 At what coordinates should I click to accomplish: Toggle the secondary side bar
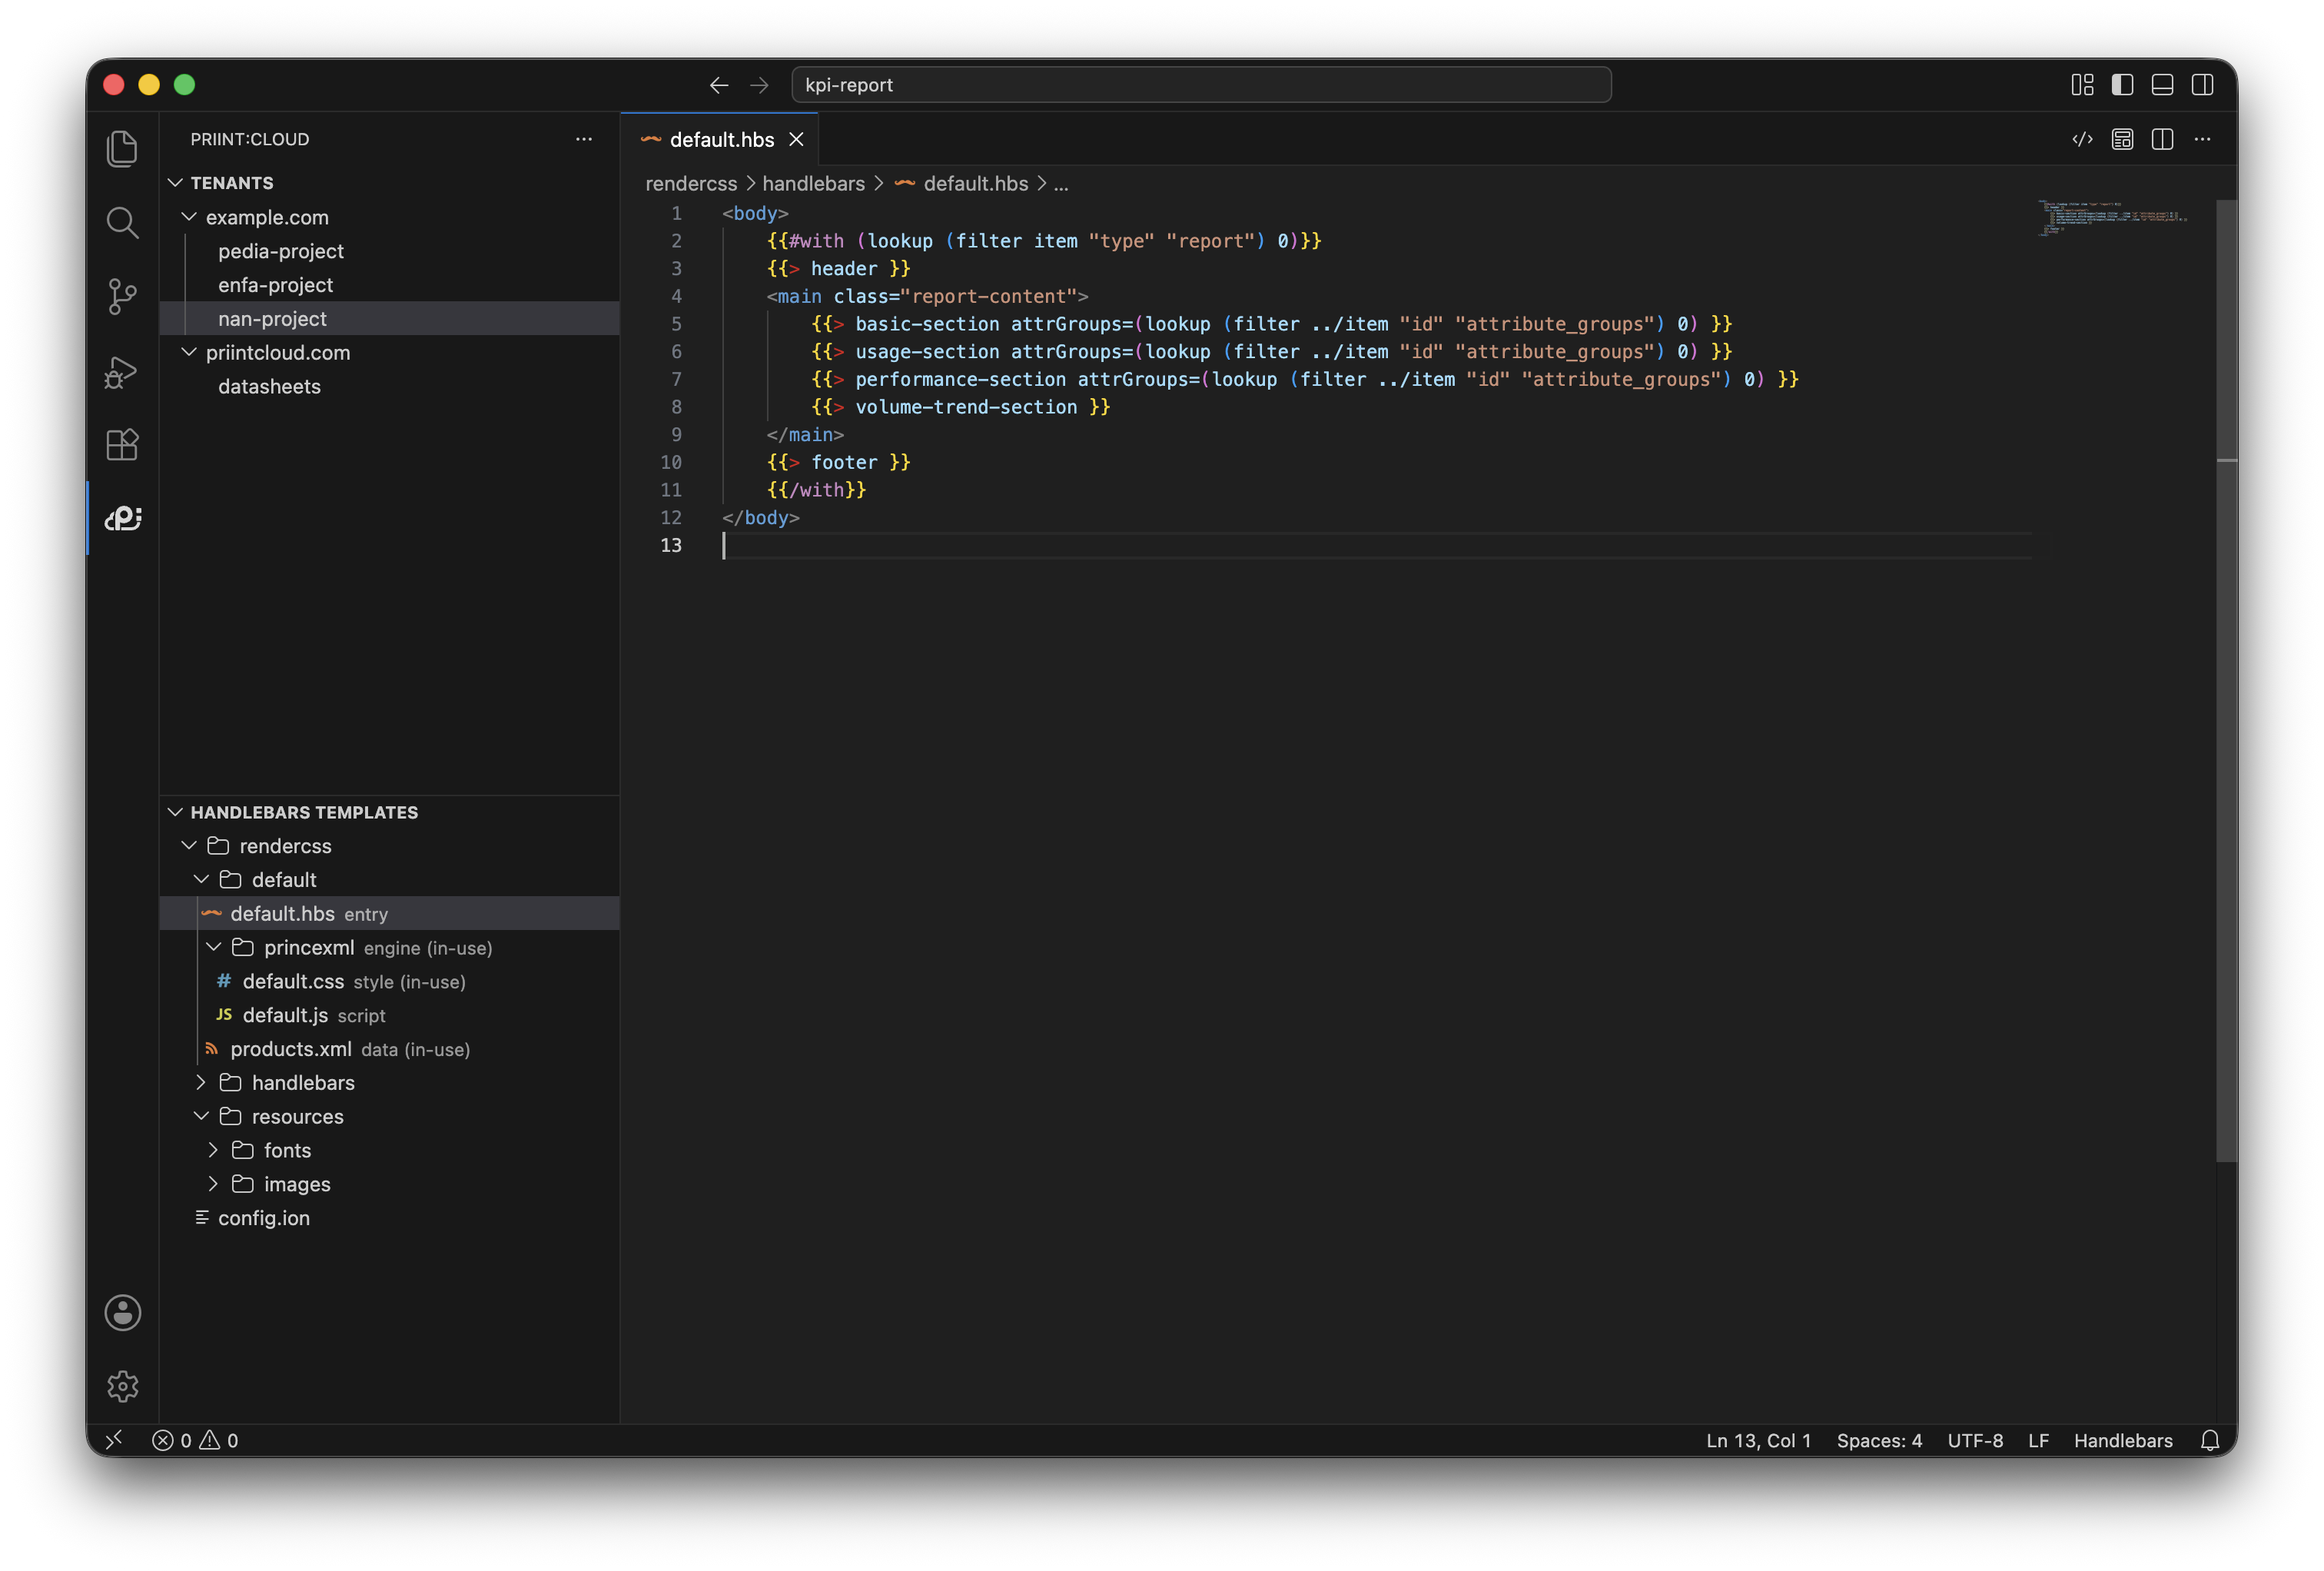tap(2202, 85)
